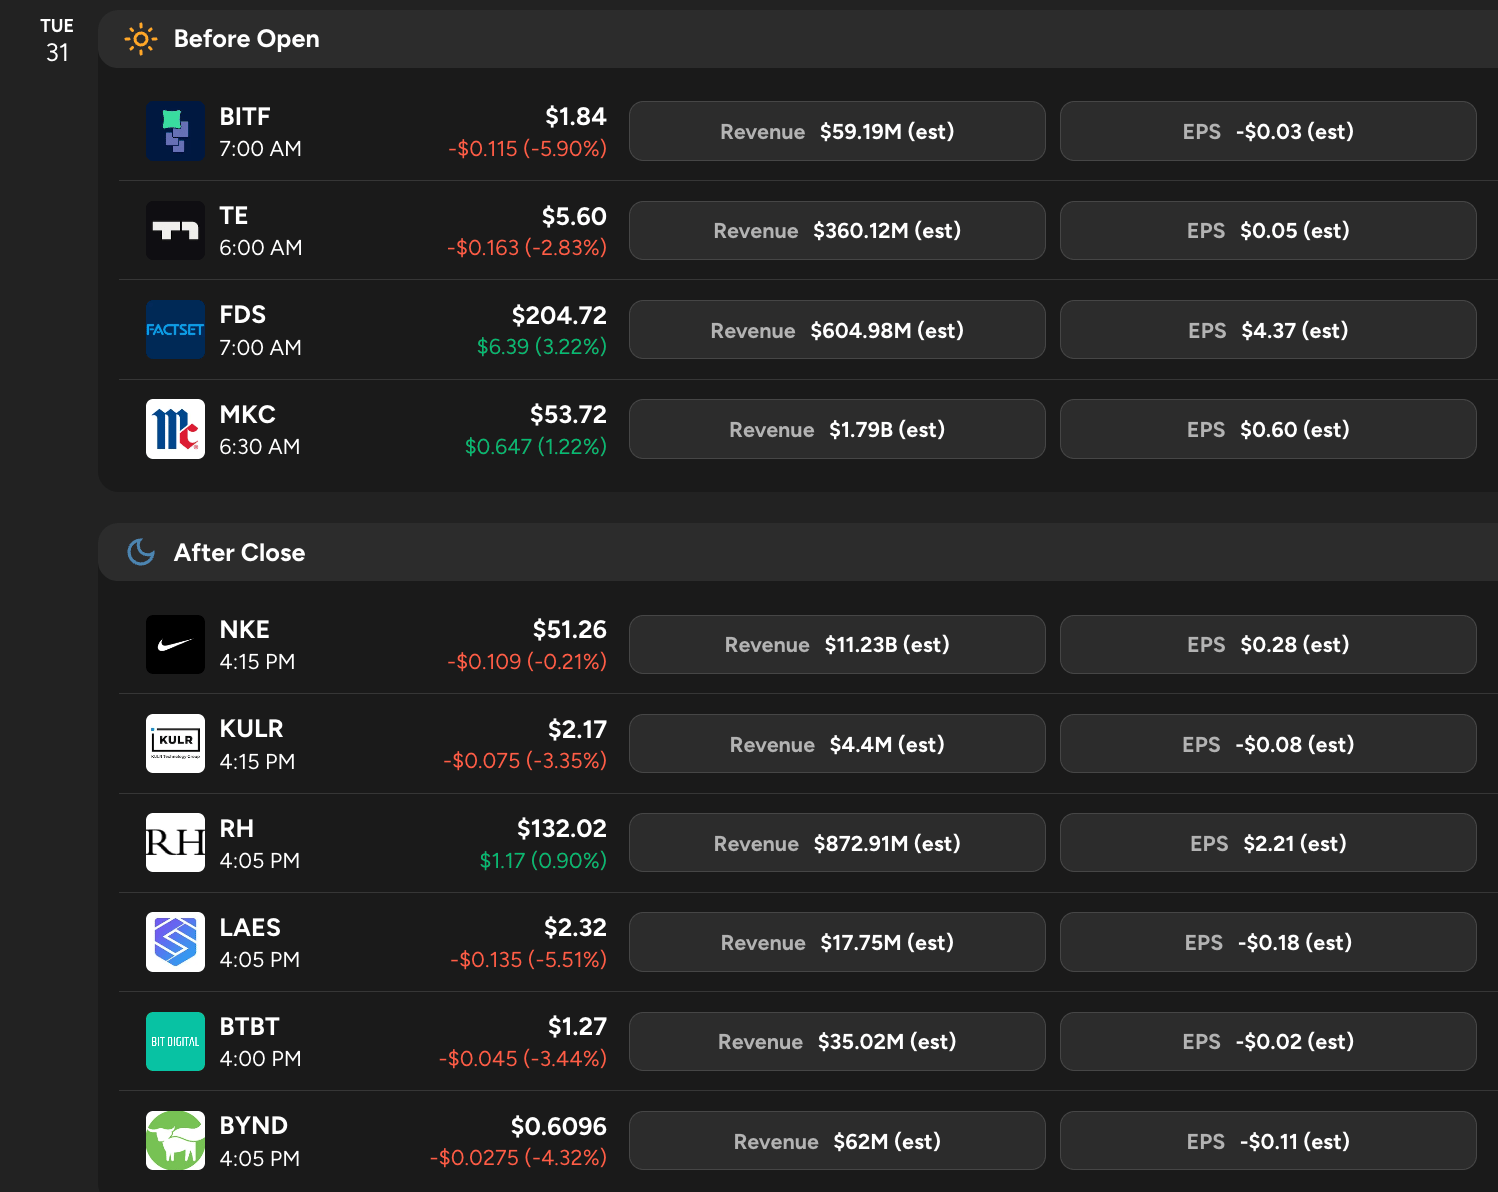Image resolution: width=1498 pixels, height=1192 pixels.
Task: Click RH price $132.02
Action: (x=562, y=828)
